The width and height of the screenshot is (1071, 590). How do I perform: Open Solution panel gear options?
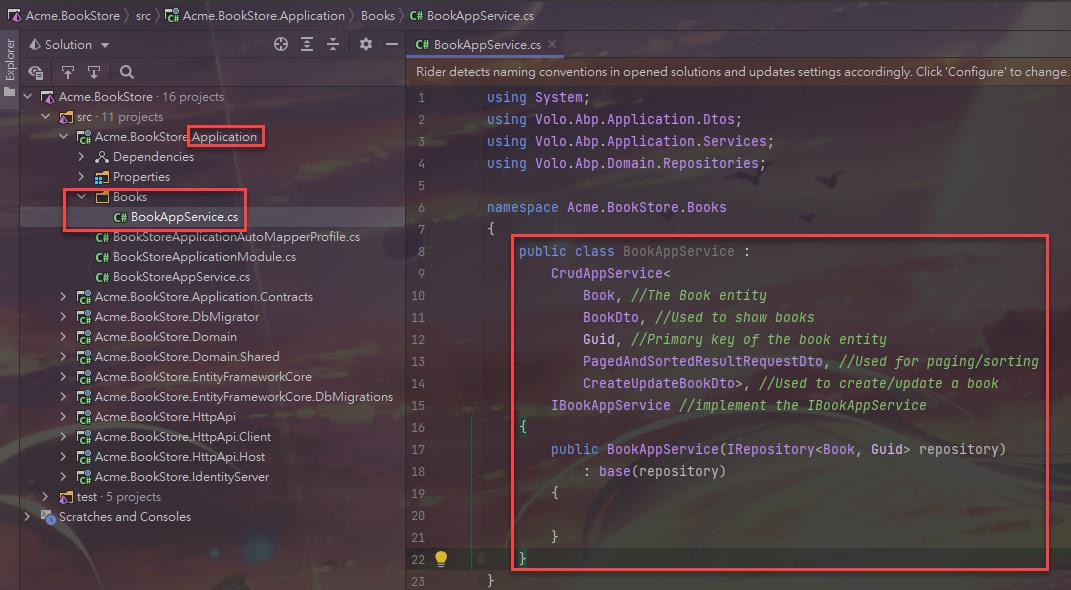[366, 45]
